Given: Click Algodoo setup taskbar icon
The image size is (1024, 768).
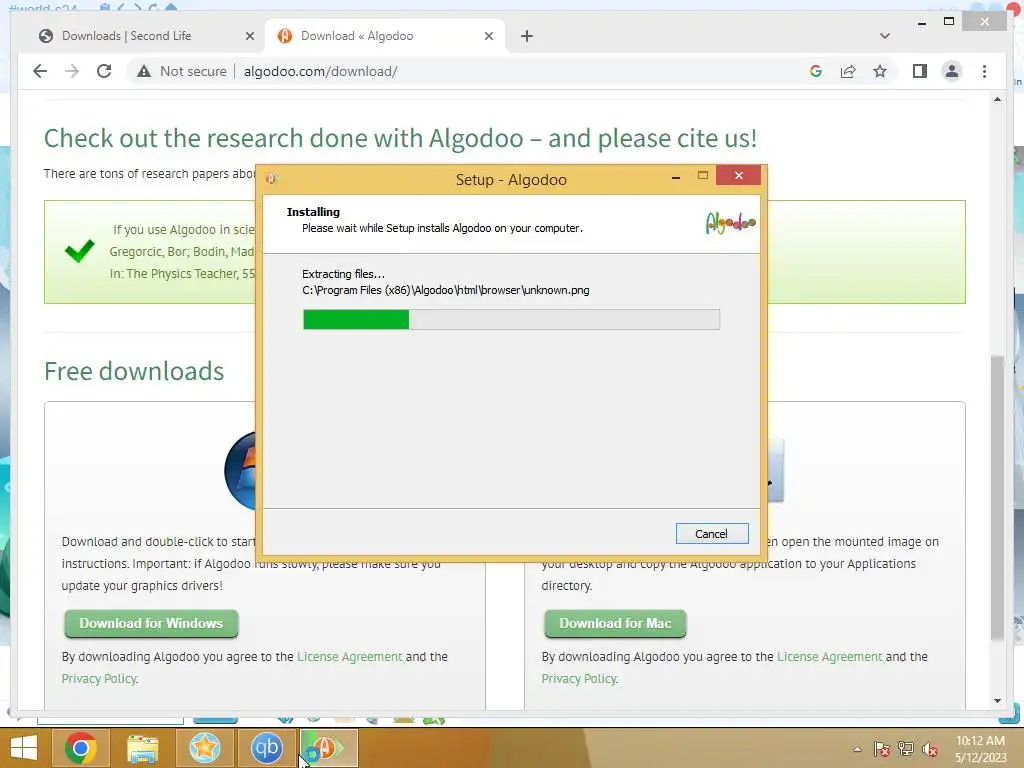Looking at the screenshot, I should (x=328, y=748).
